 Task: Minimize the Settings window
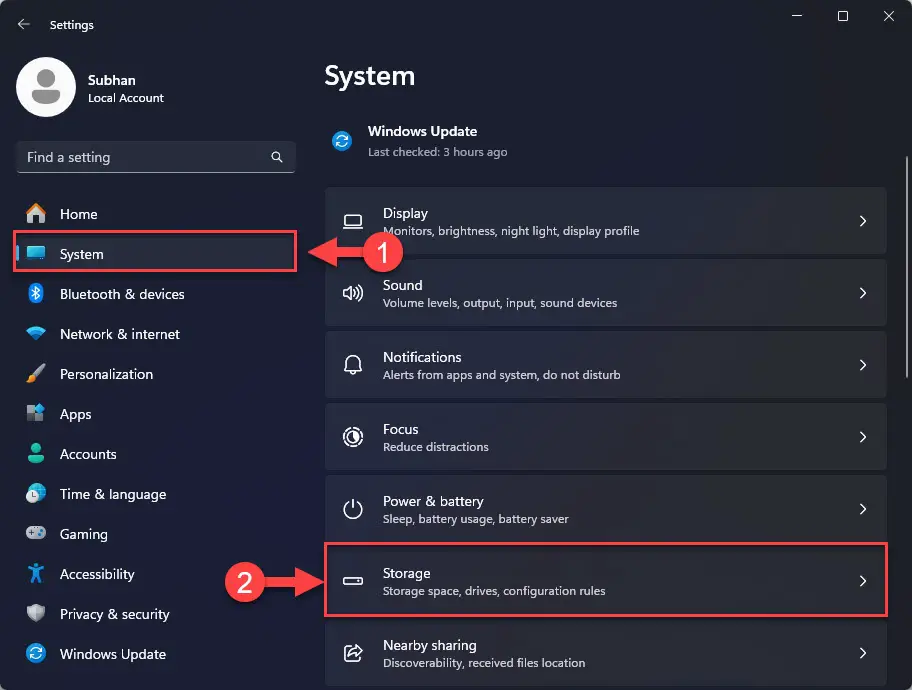tap(797, 16)
